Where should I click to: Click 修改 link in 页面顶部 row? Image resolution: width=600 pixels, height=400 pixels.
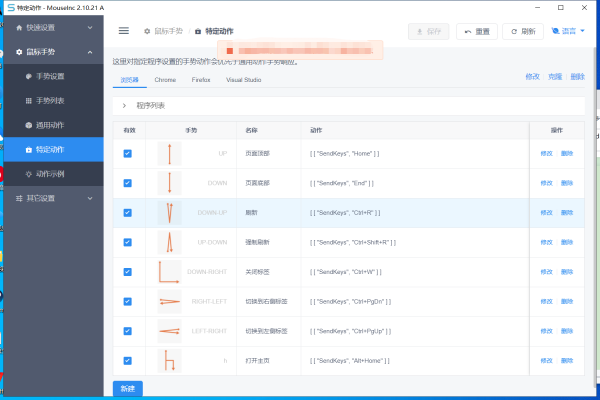546,153
